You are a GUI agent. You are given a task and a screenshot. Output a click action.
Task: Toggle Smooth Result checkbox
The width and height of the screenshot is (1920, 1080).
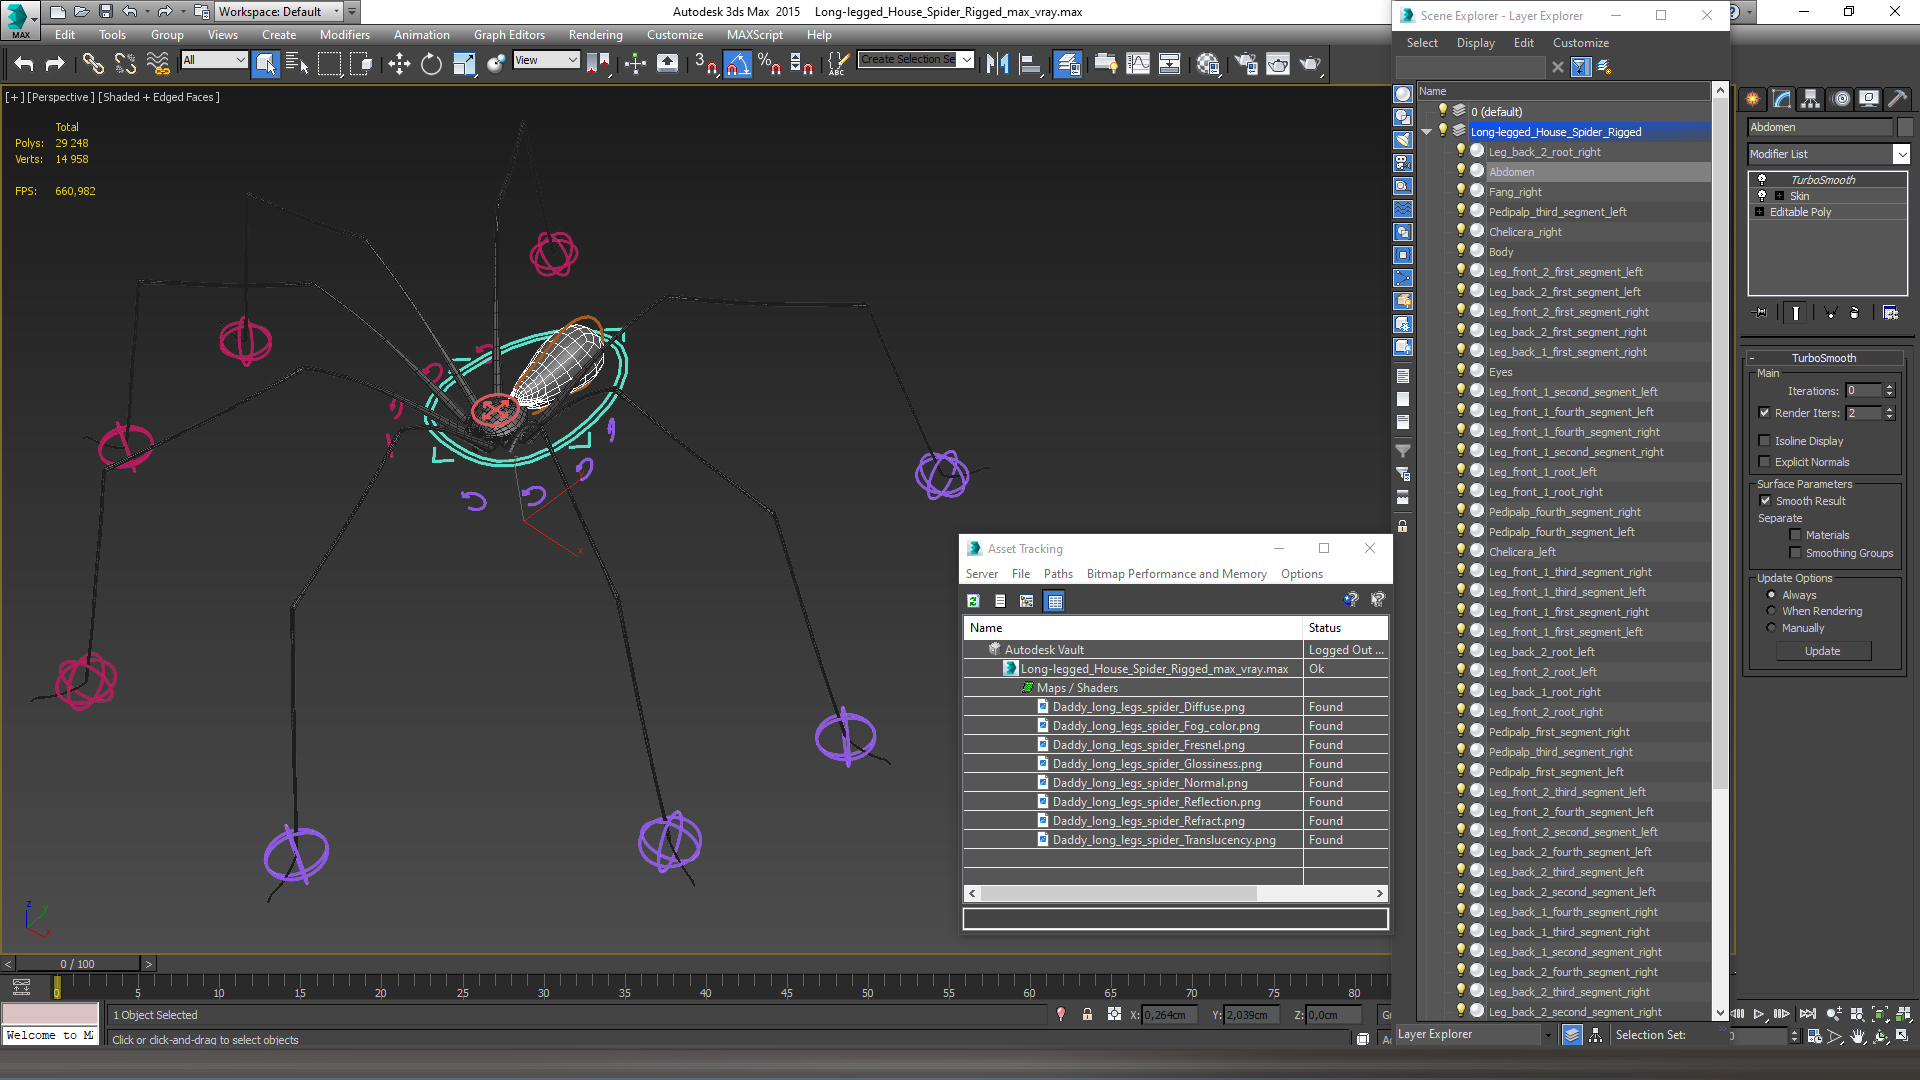[1765, 501]
